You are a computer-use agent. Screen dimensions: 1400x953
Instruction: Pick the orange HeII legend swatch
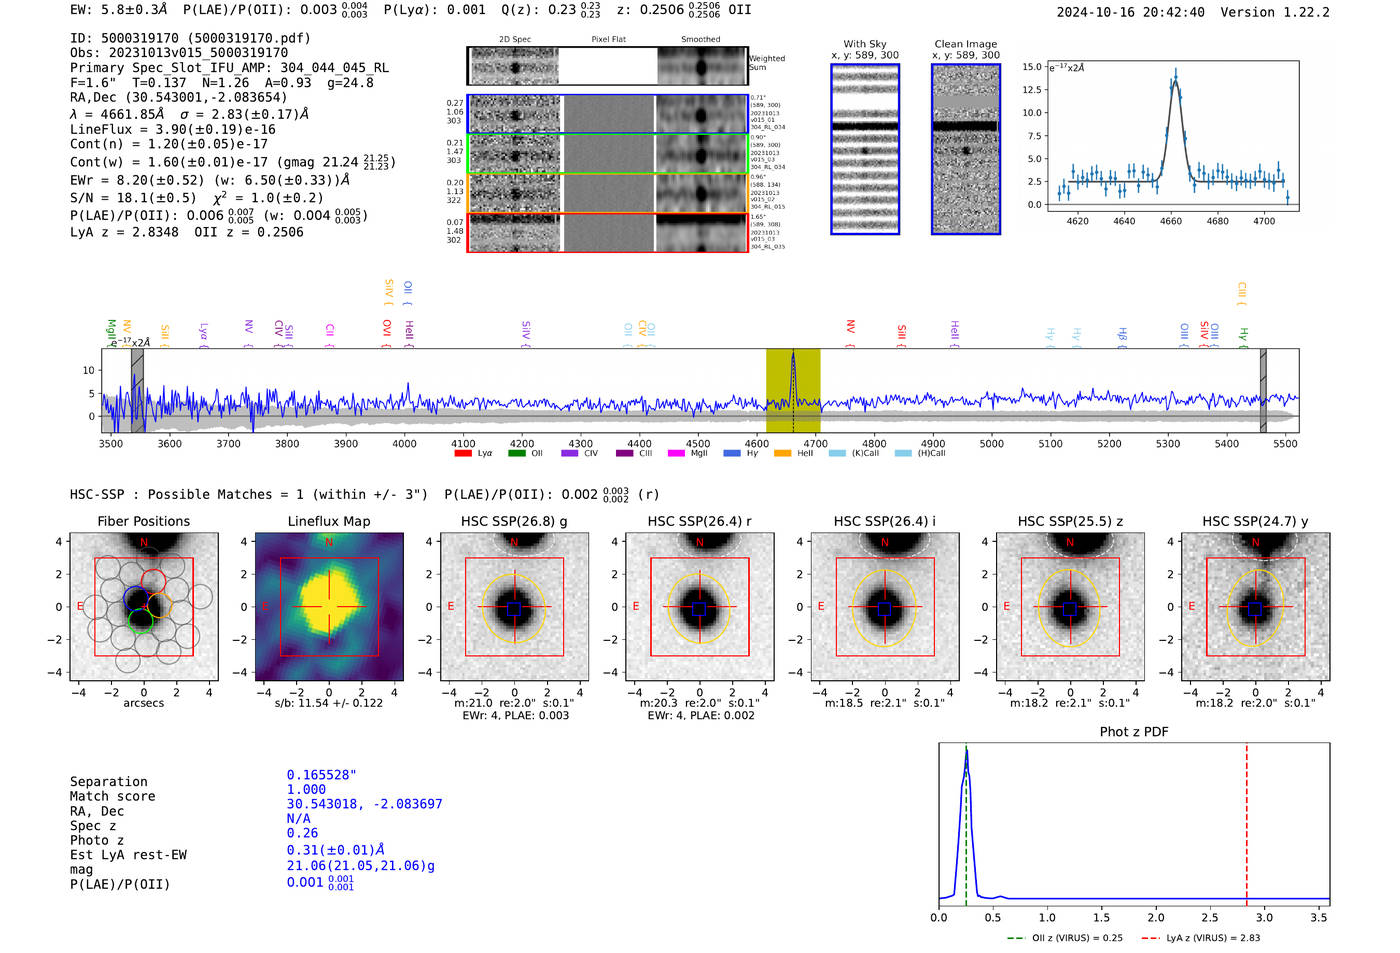(782, 453)
